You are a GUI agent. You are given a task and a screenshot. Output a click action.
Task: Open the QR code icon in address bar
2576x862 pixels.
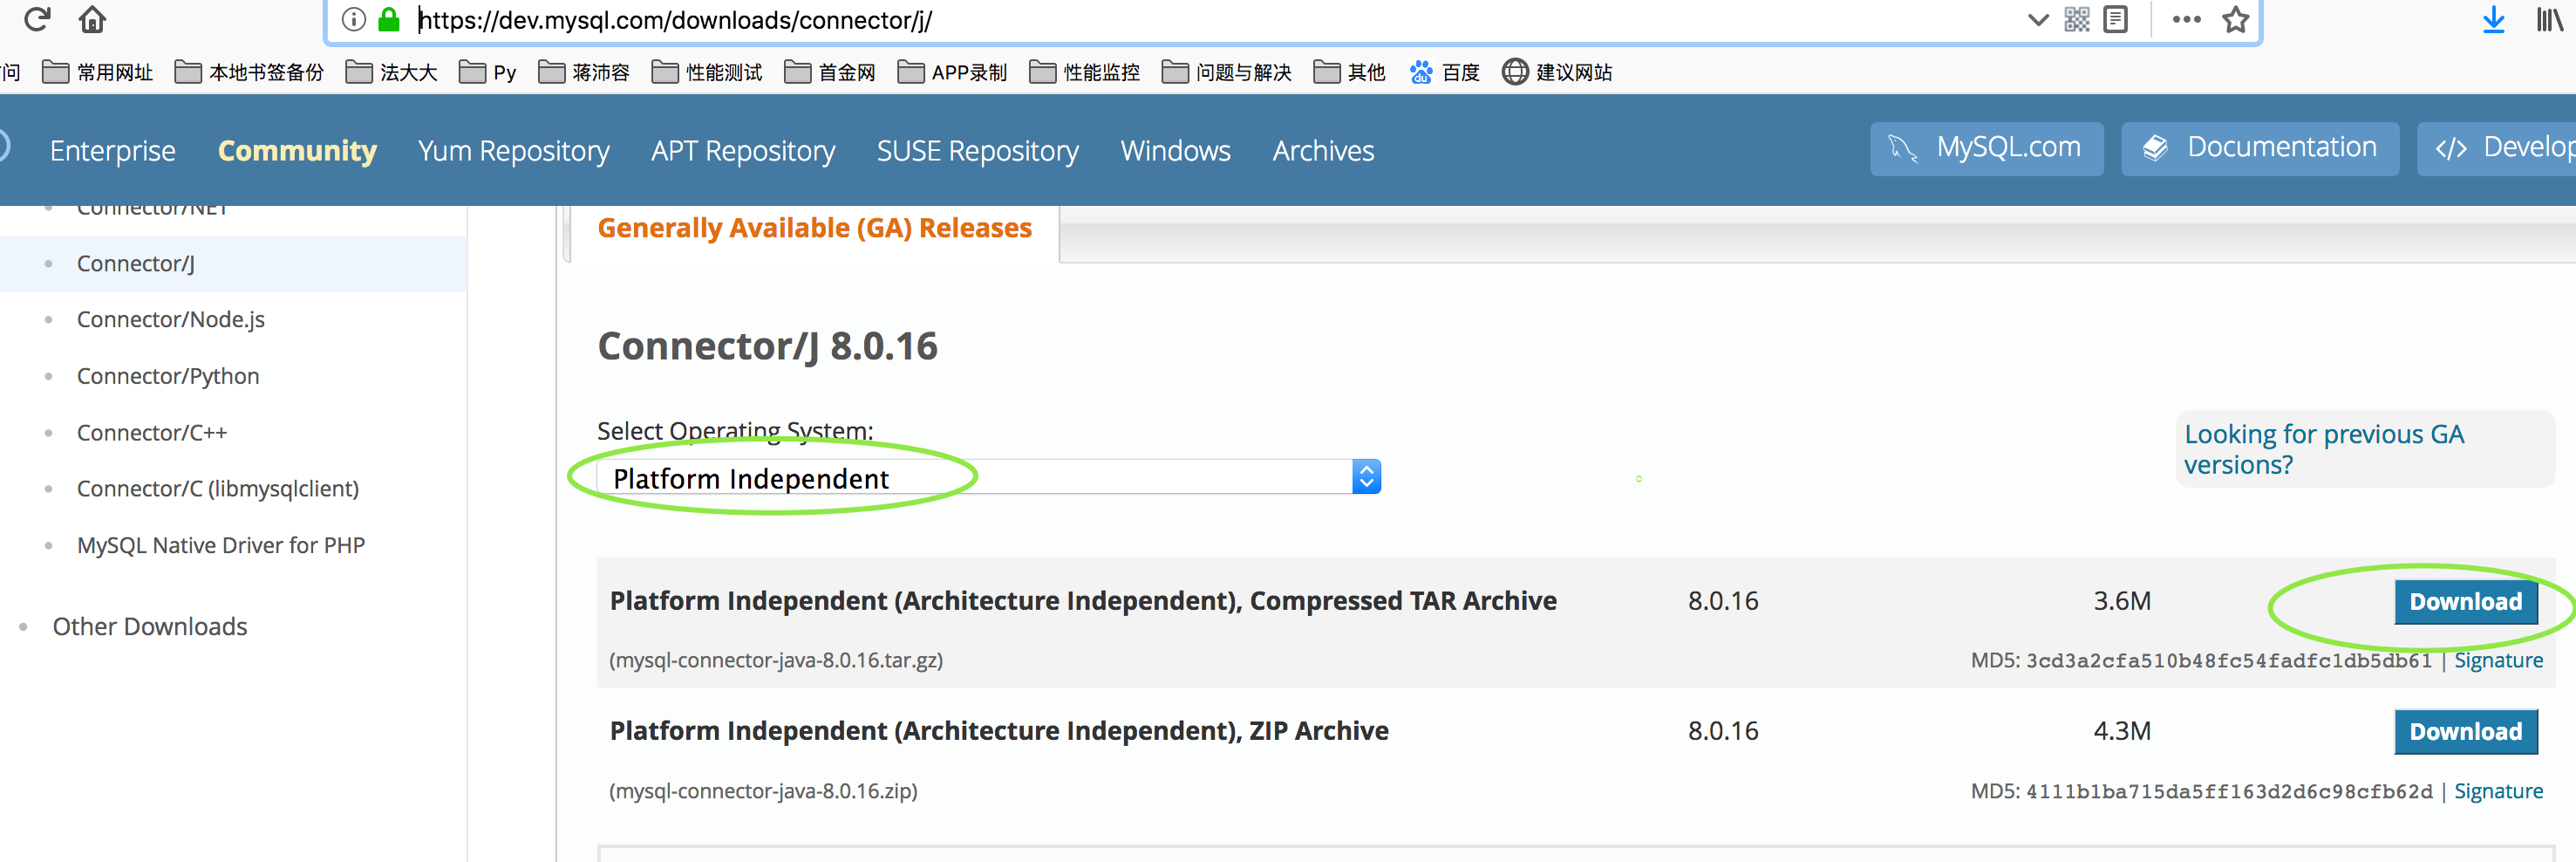2077,19
